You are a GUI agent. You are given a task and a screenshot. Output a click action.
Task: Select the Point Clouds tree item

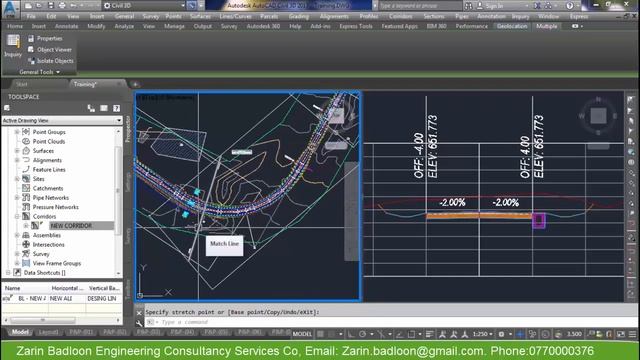[x=49, y=141]
